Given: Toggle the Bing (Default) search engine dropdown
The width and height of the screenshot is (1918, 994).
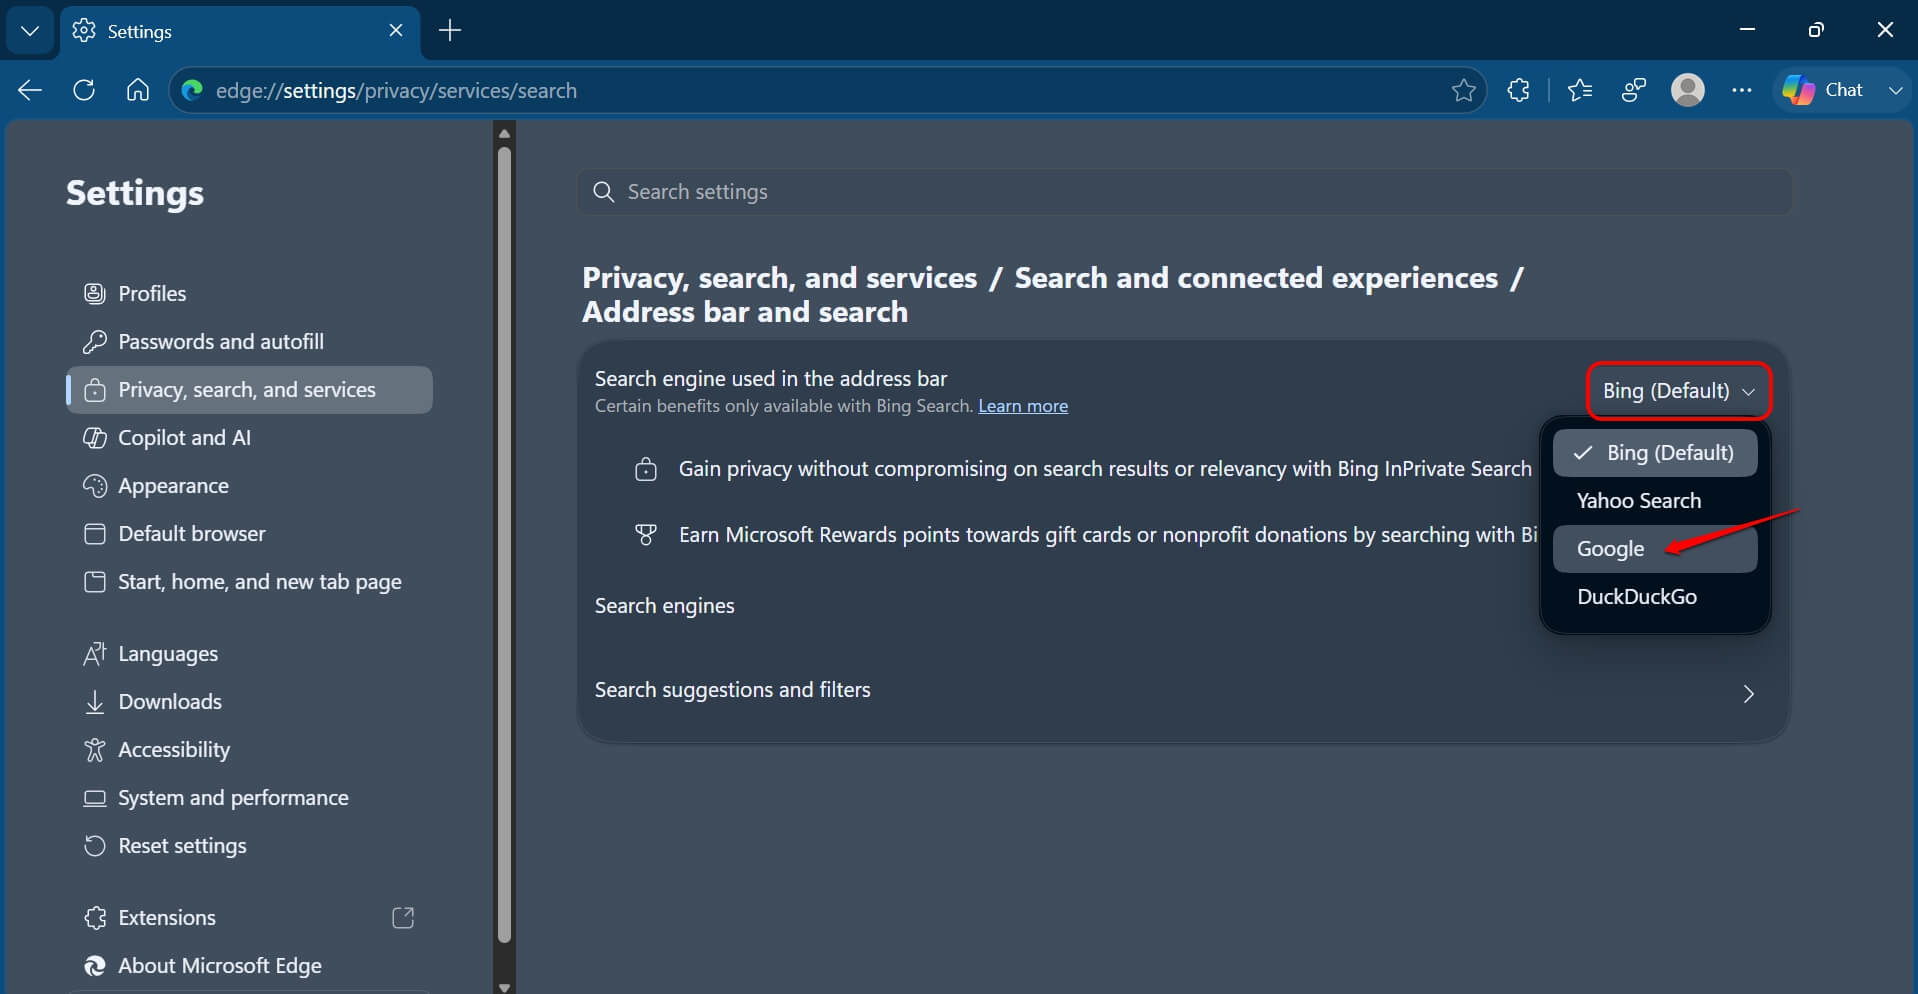Looking at the screenshot, I should coord(1679,391).
